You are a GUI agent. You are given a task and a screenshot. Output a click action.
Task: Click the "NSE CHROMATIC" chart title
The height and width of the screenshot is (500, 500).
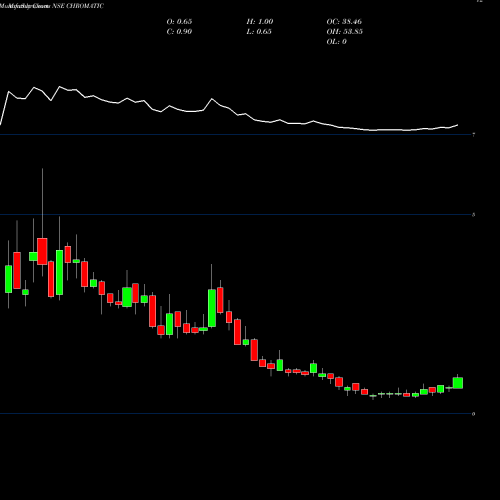click(x=78, y=6)
